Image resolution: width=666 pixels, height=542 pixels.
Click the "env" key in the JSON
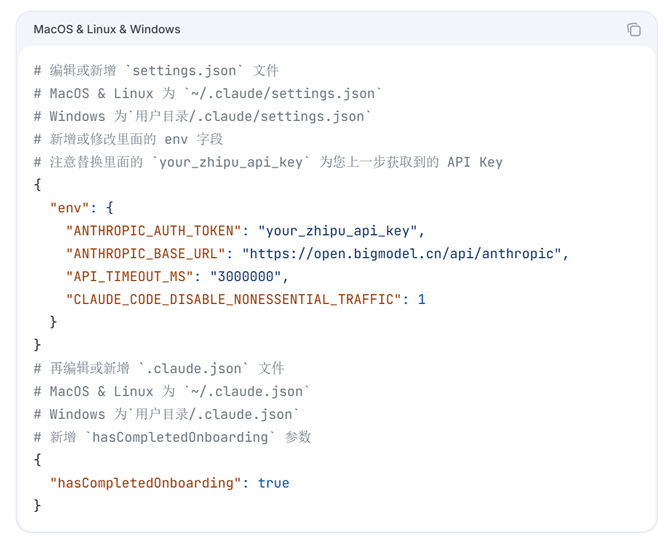click(x=70, y=208)
